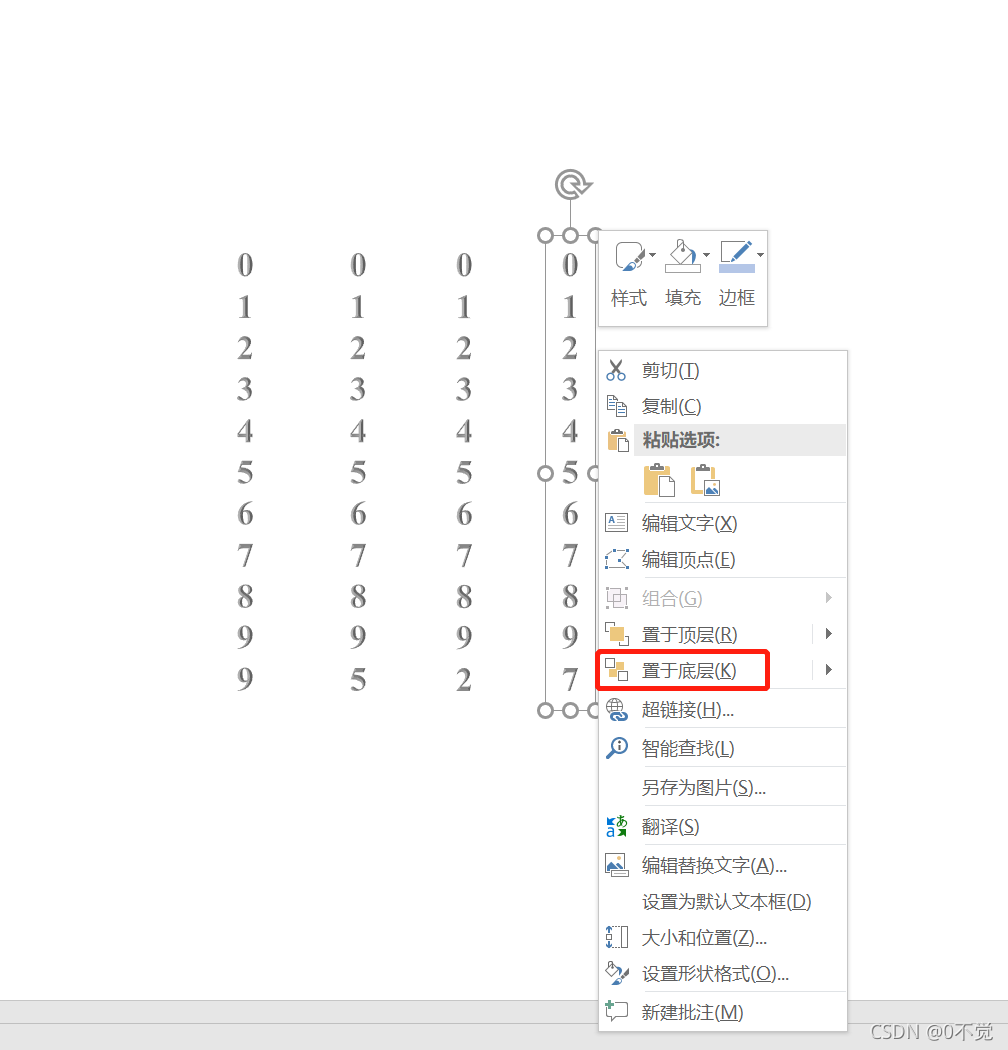Click the Bring to Front icon

(x=617, y=633)
